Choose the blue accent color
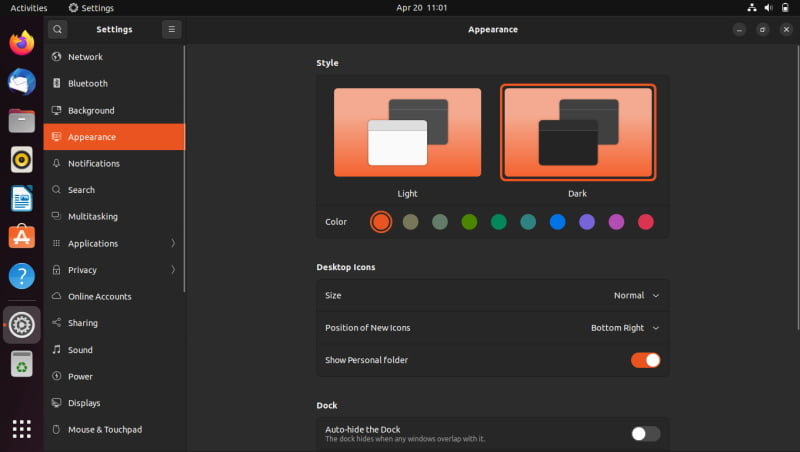 pyautogui.click(x=557, y=222)
